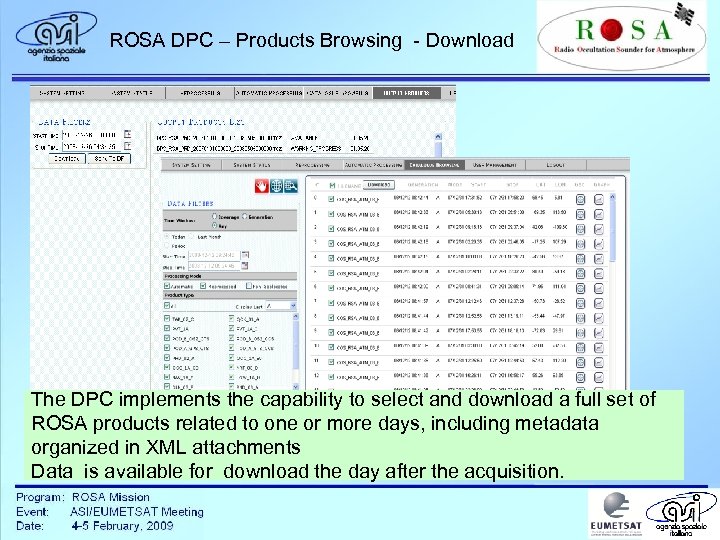Open the description icon in table row 4
This screenshot has height=540, width=720.
pos(580,259)
